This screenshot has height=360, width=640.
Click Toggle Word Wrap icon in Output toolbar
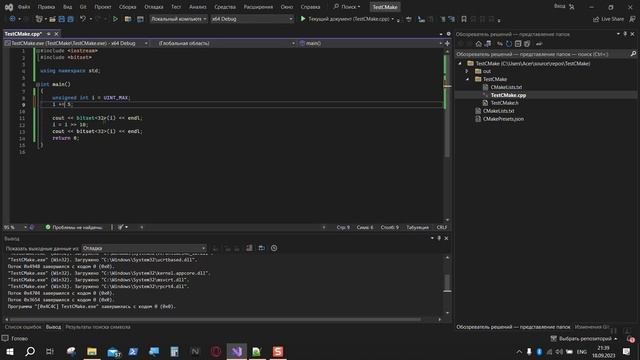tap(262, 248)
